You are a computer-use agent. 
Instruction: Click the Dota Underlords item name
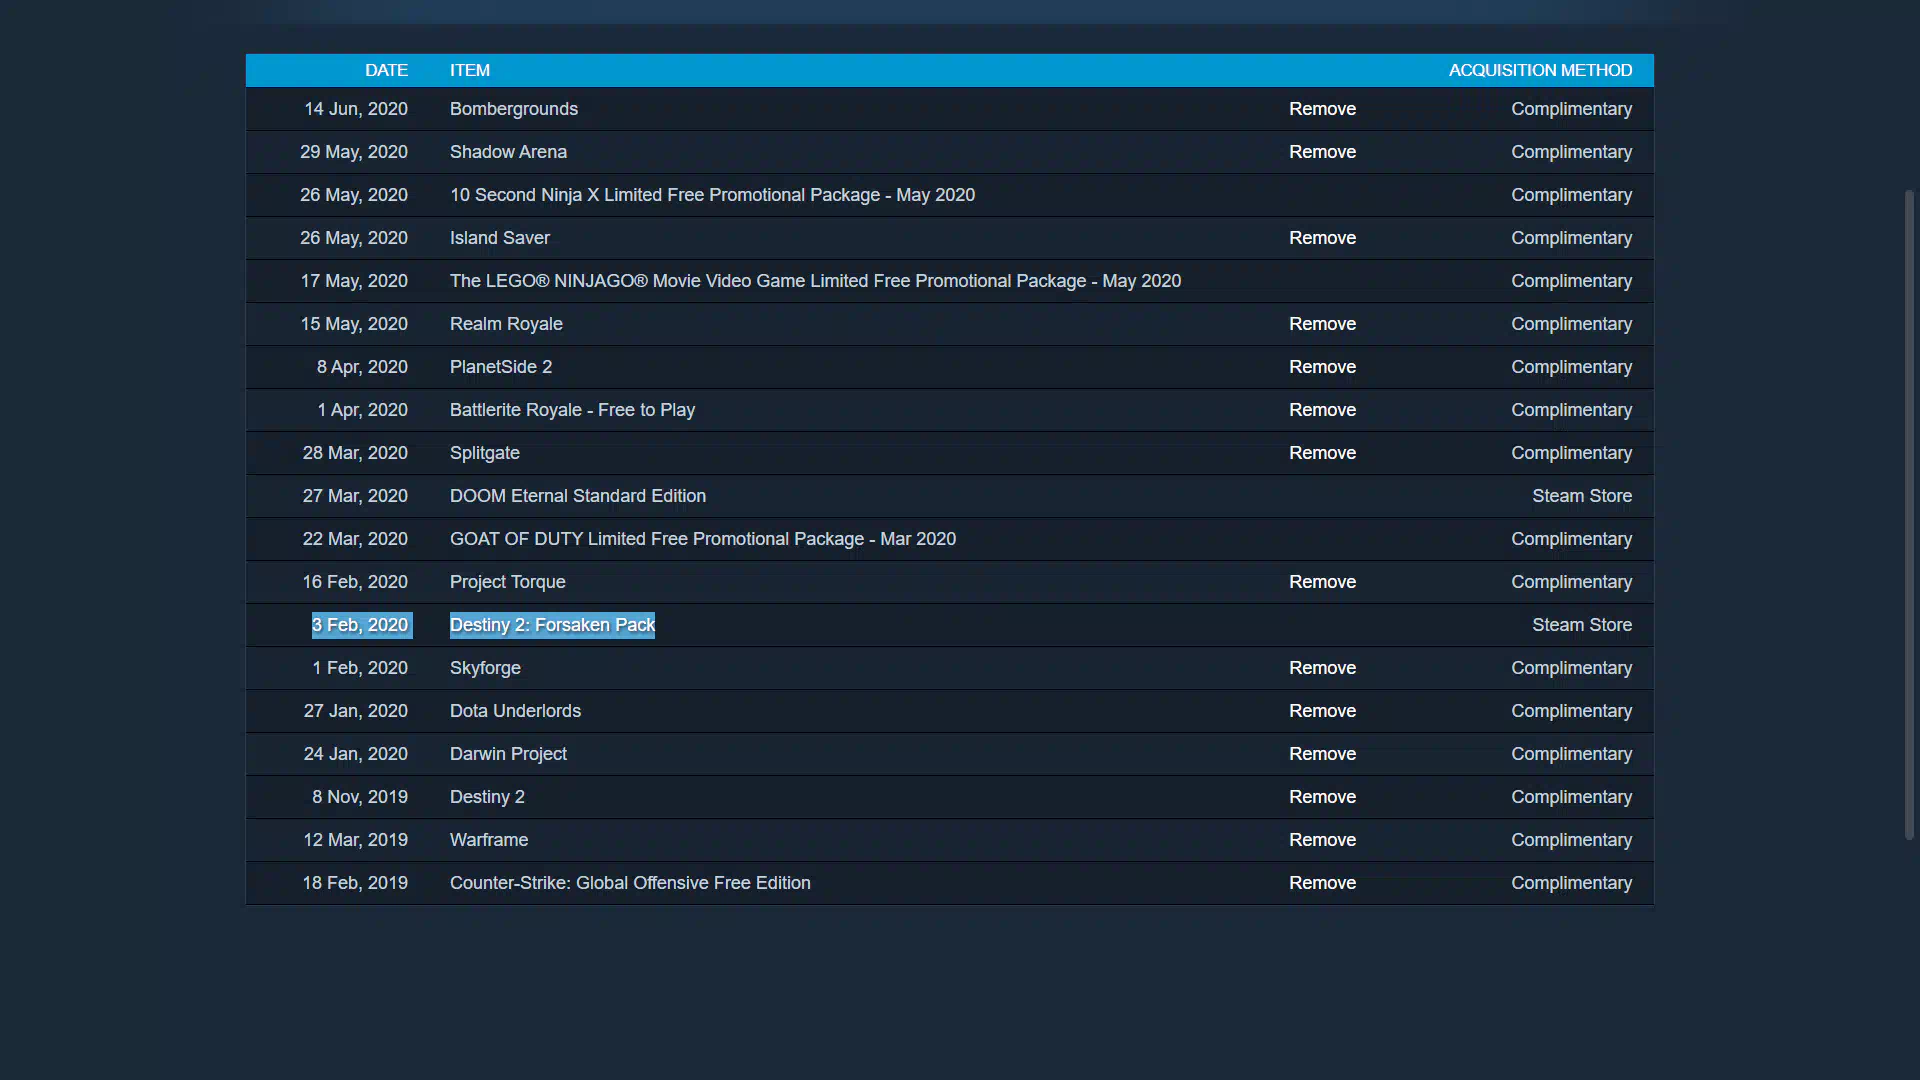515,711
